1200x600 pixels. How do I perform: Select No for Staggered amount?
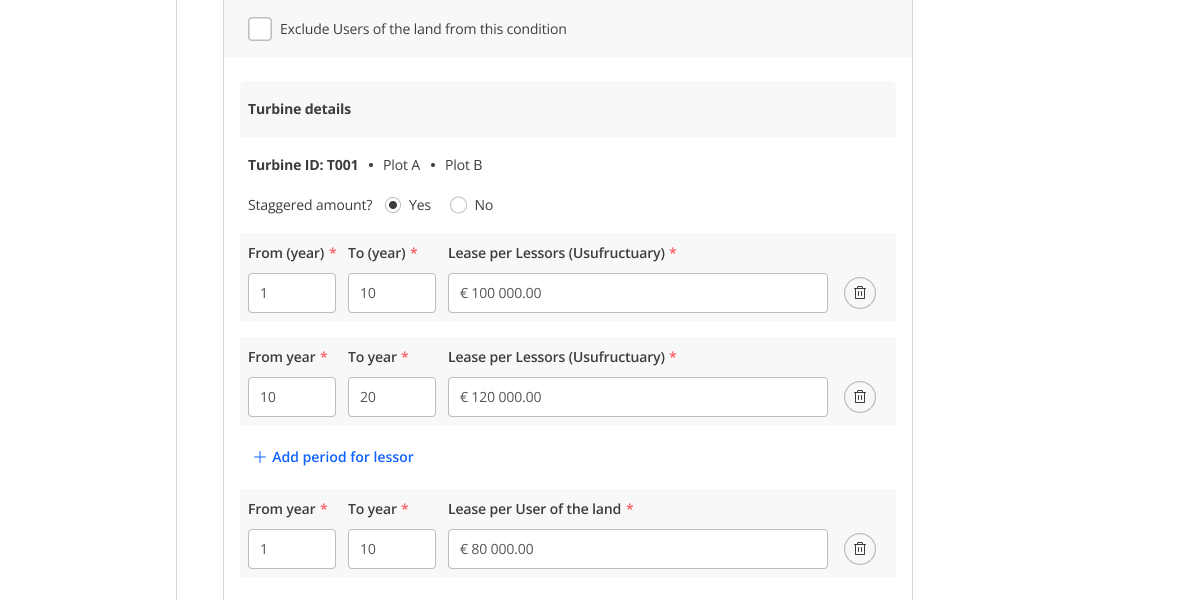click(459, 205)
